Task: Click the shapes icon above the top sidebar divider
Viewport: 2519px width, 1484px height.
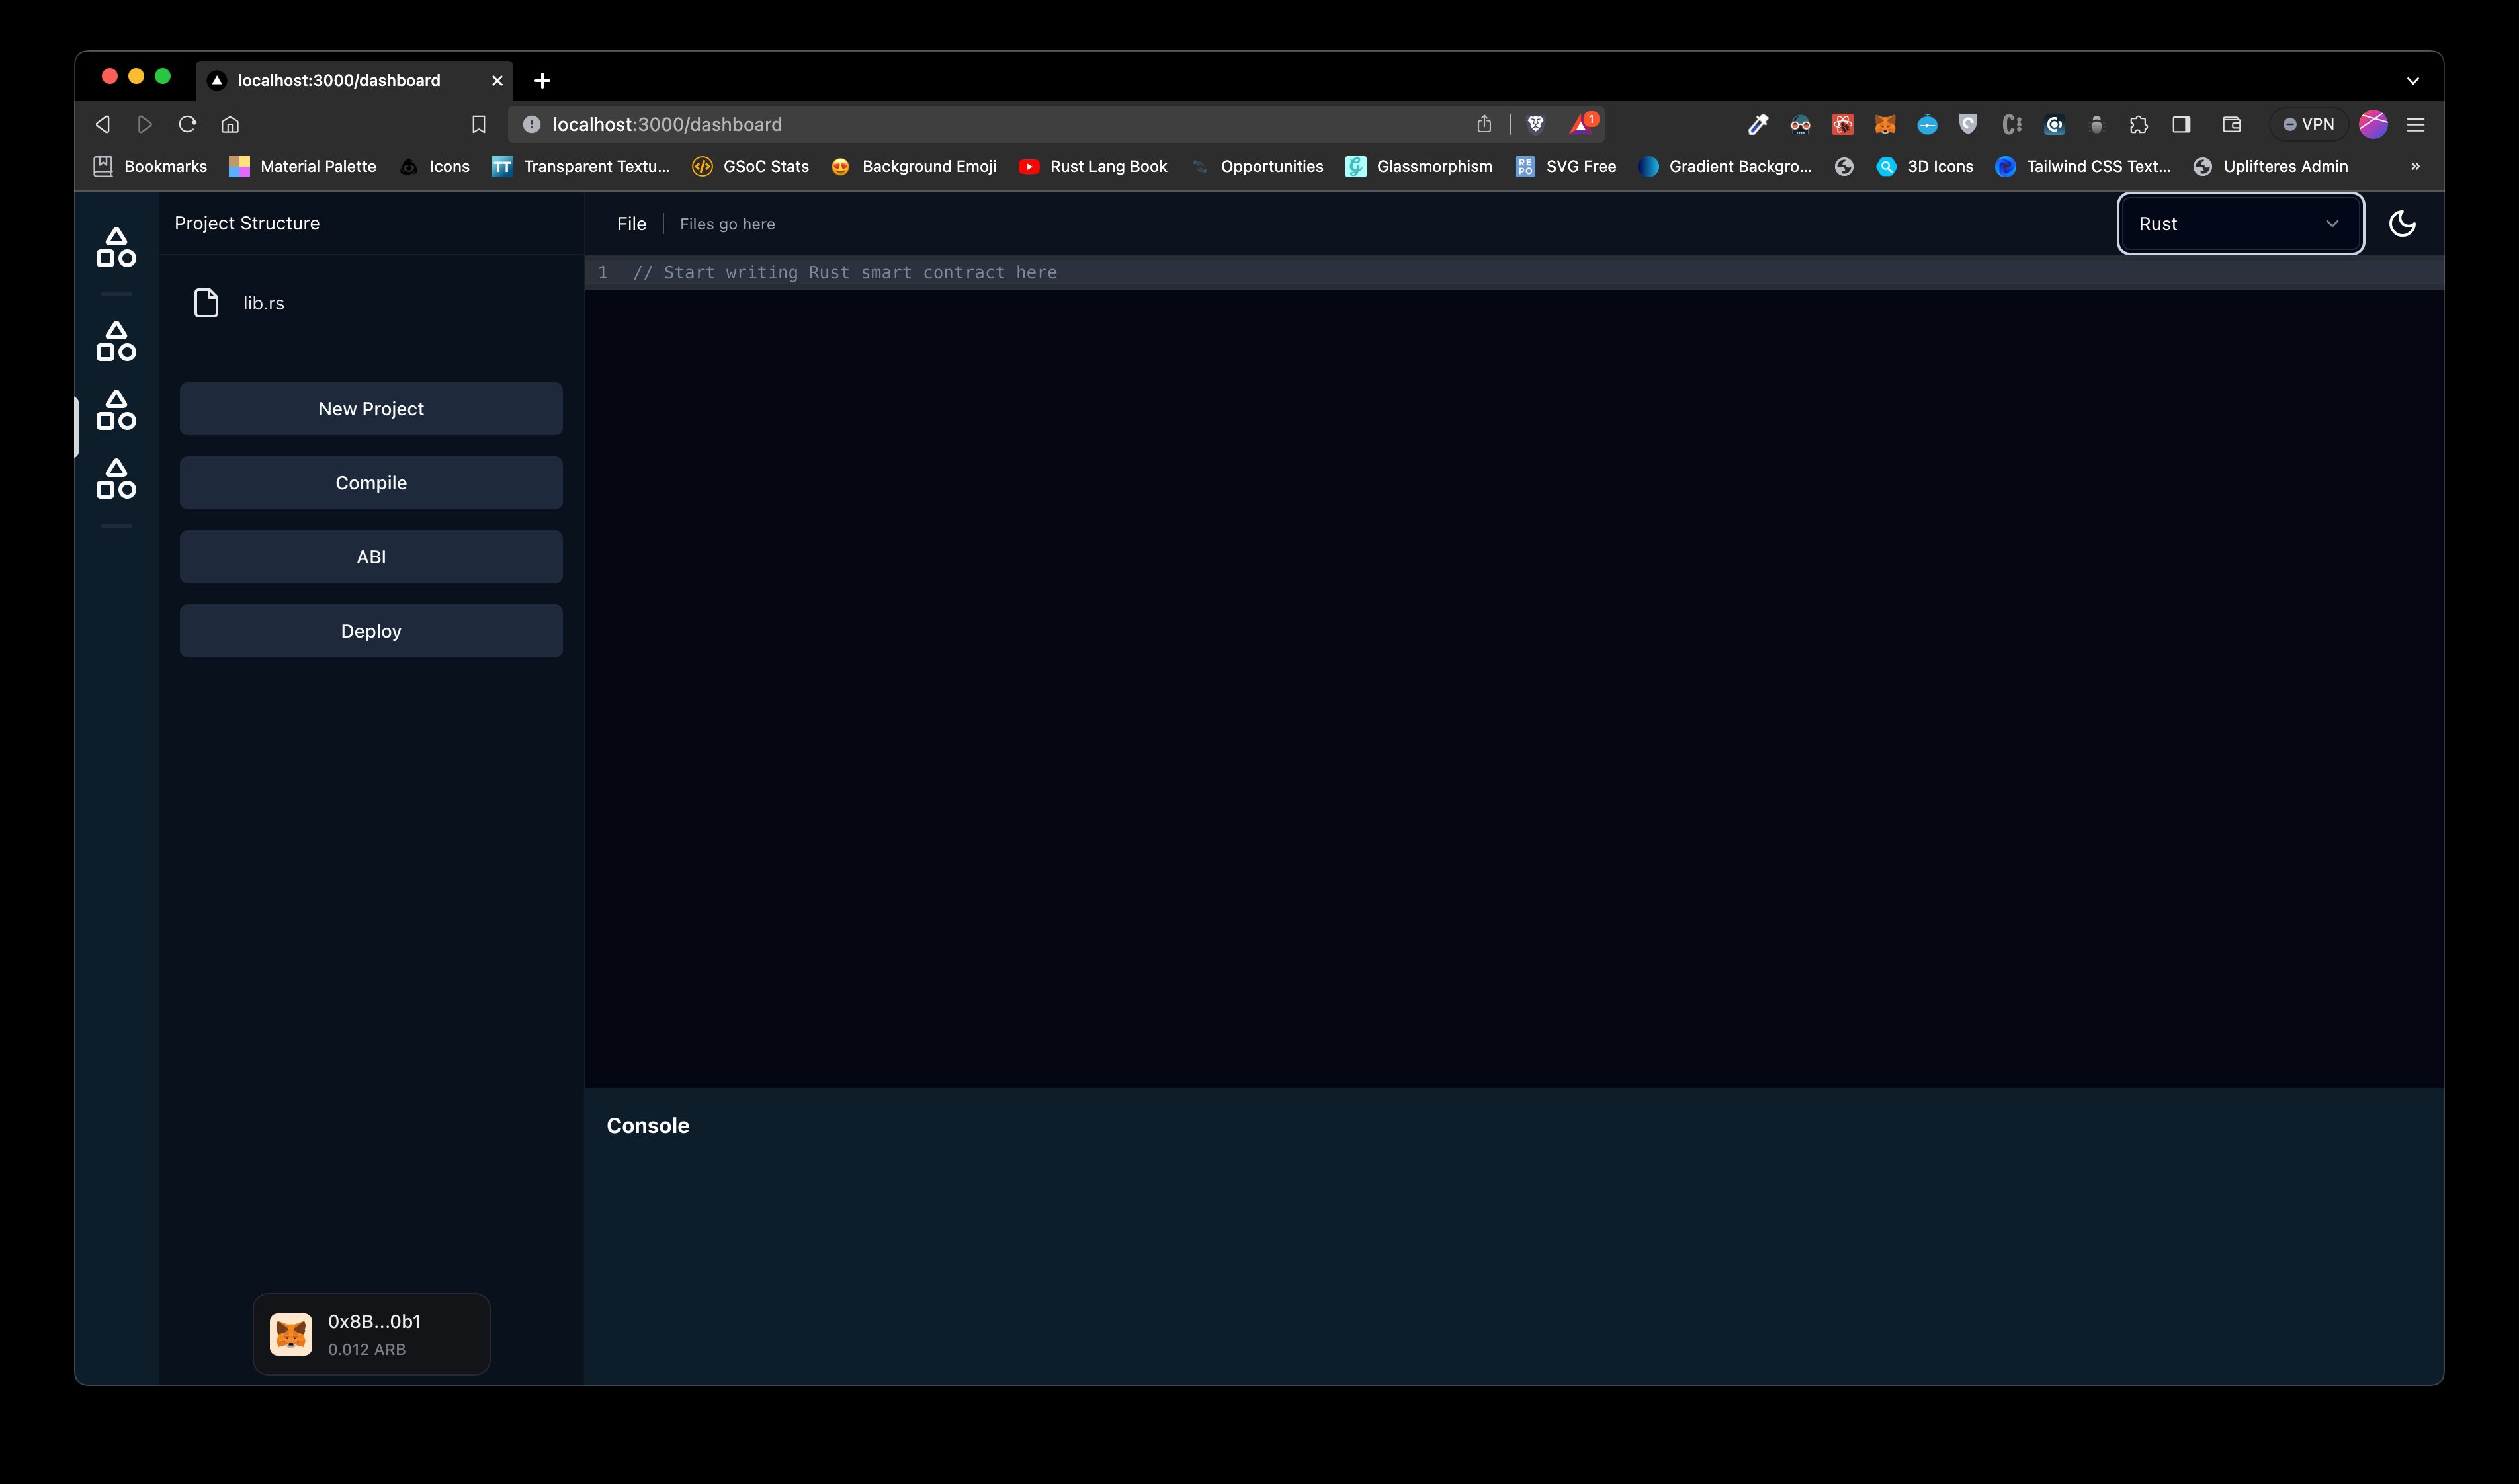Action: point(116,247)
